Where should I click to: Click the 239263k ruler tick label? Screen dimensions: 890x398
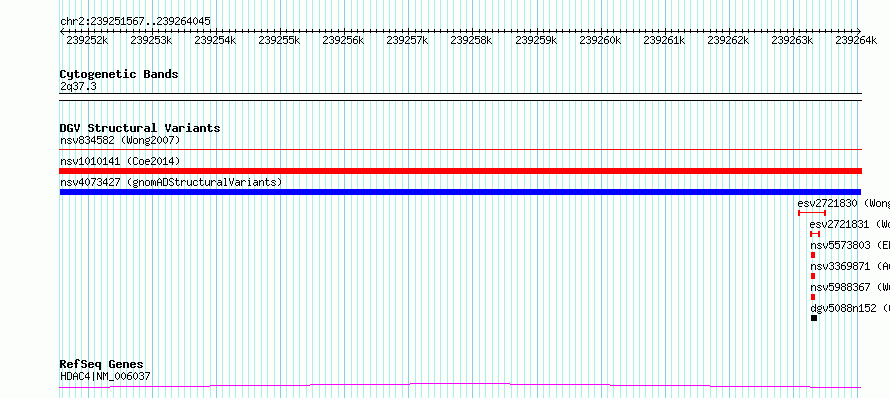click(x=793, y=40)
